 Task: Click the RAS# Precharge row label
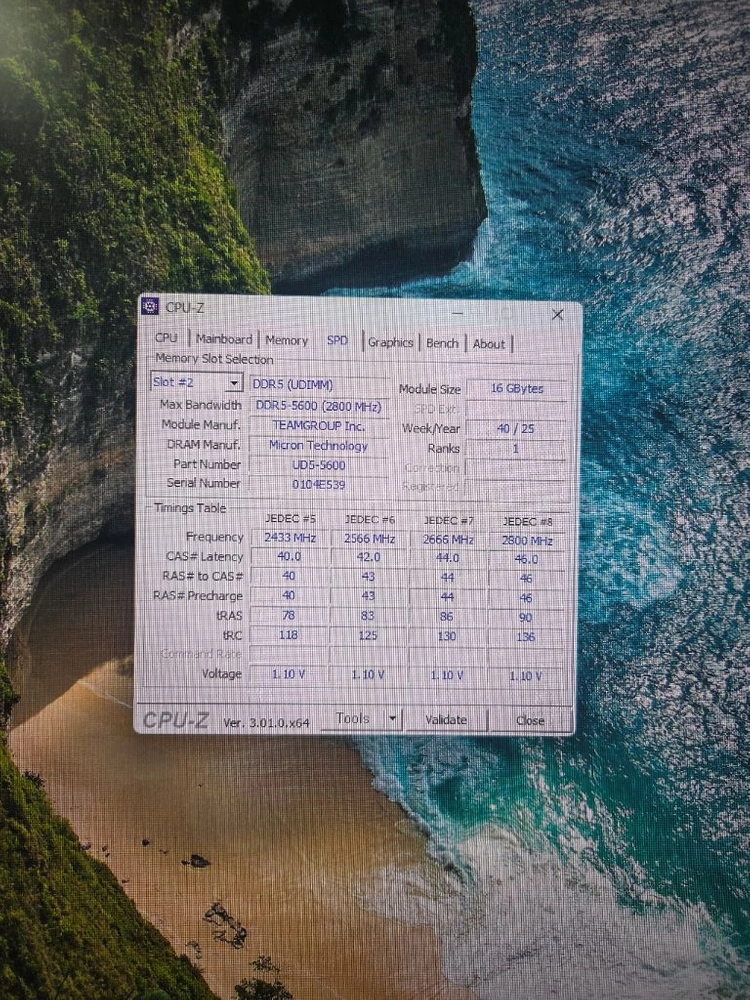point(198,596)
